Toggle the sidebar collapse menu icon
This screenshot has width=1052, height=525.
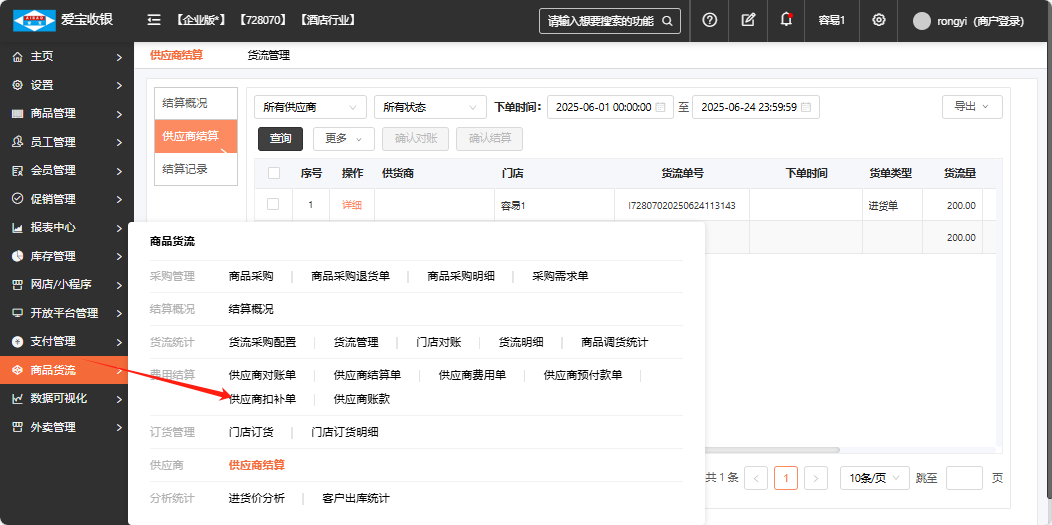click(x=153, y=20)
